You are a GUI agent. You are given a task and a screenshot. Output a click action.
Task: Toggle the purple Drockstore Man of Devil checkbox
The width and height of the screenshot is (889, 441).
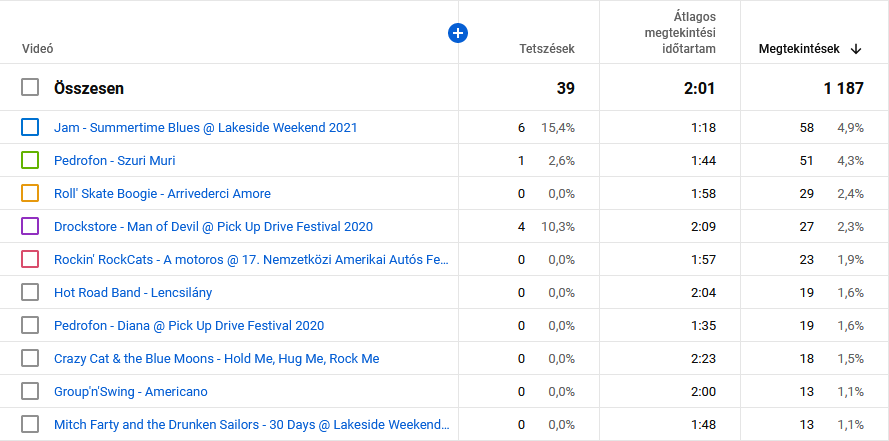pyautogui.click(x=30, y=226)
